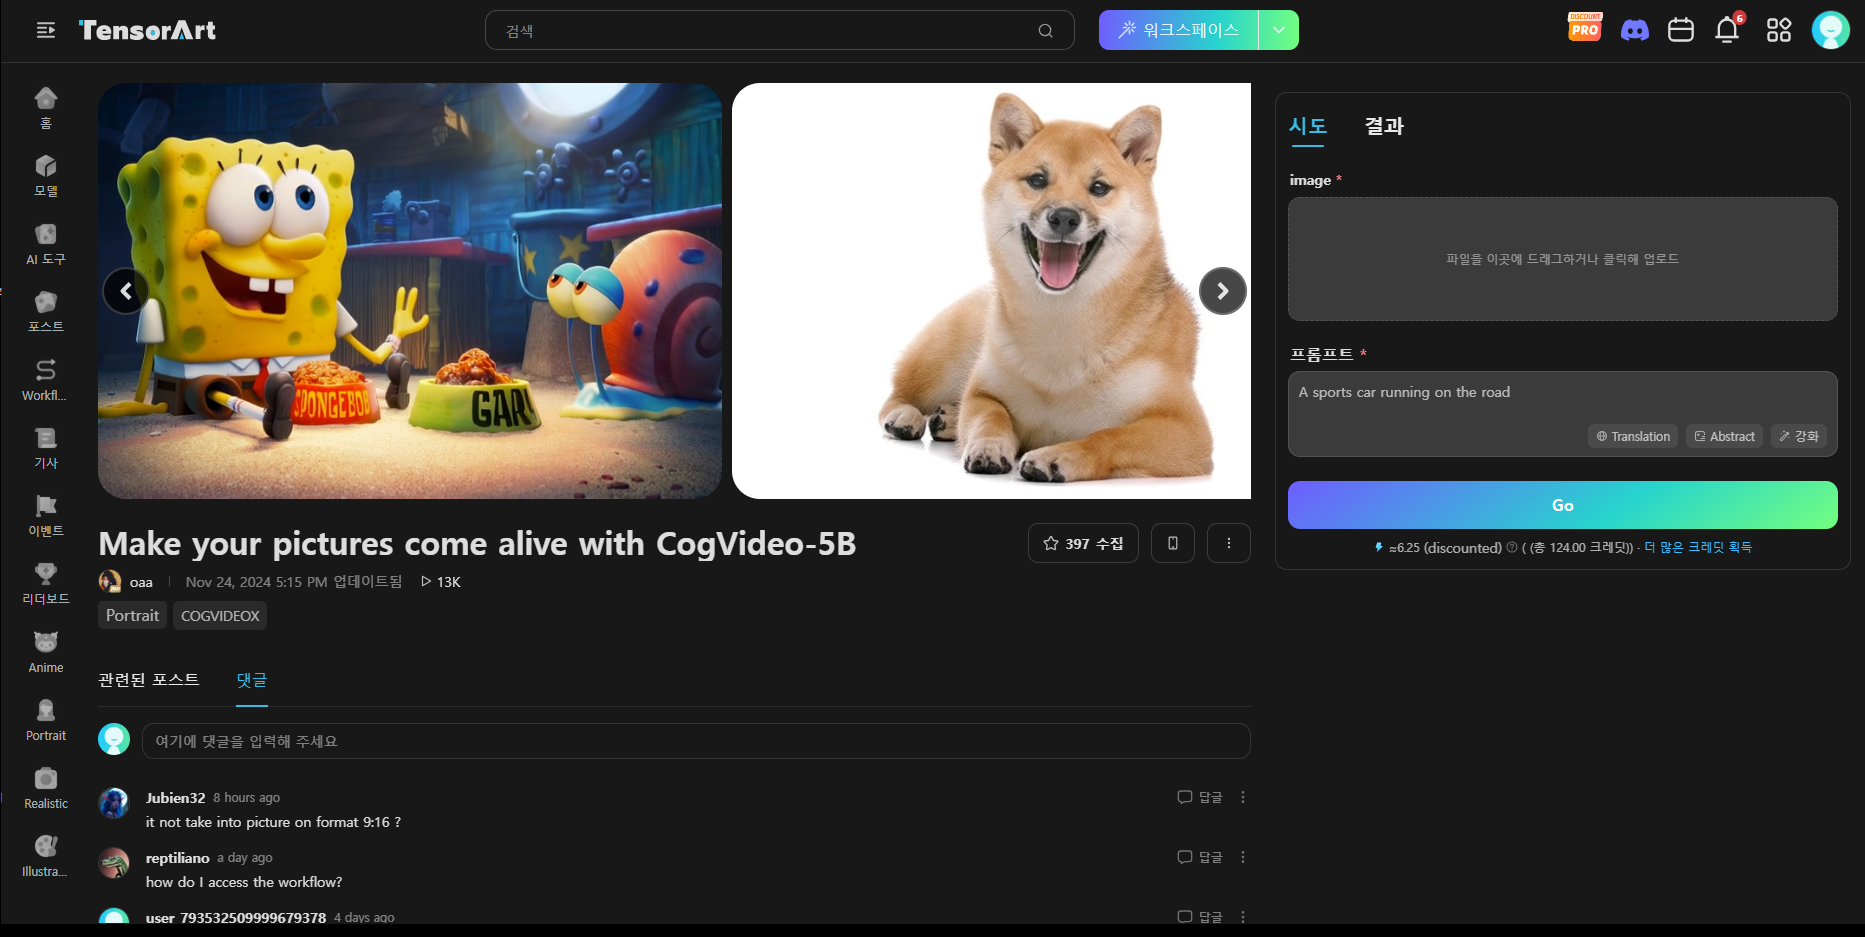The width and height of the screenshot is (1865, 937).
Task: Click the credits cost help icon
Action: click(x=1512, y=548)
